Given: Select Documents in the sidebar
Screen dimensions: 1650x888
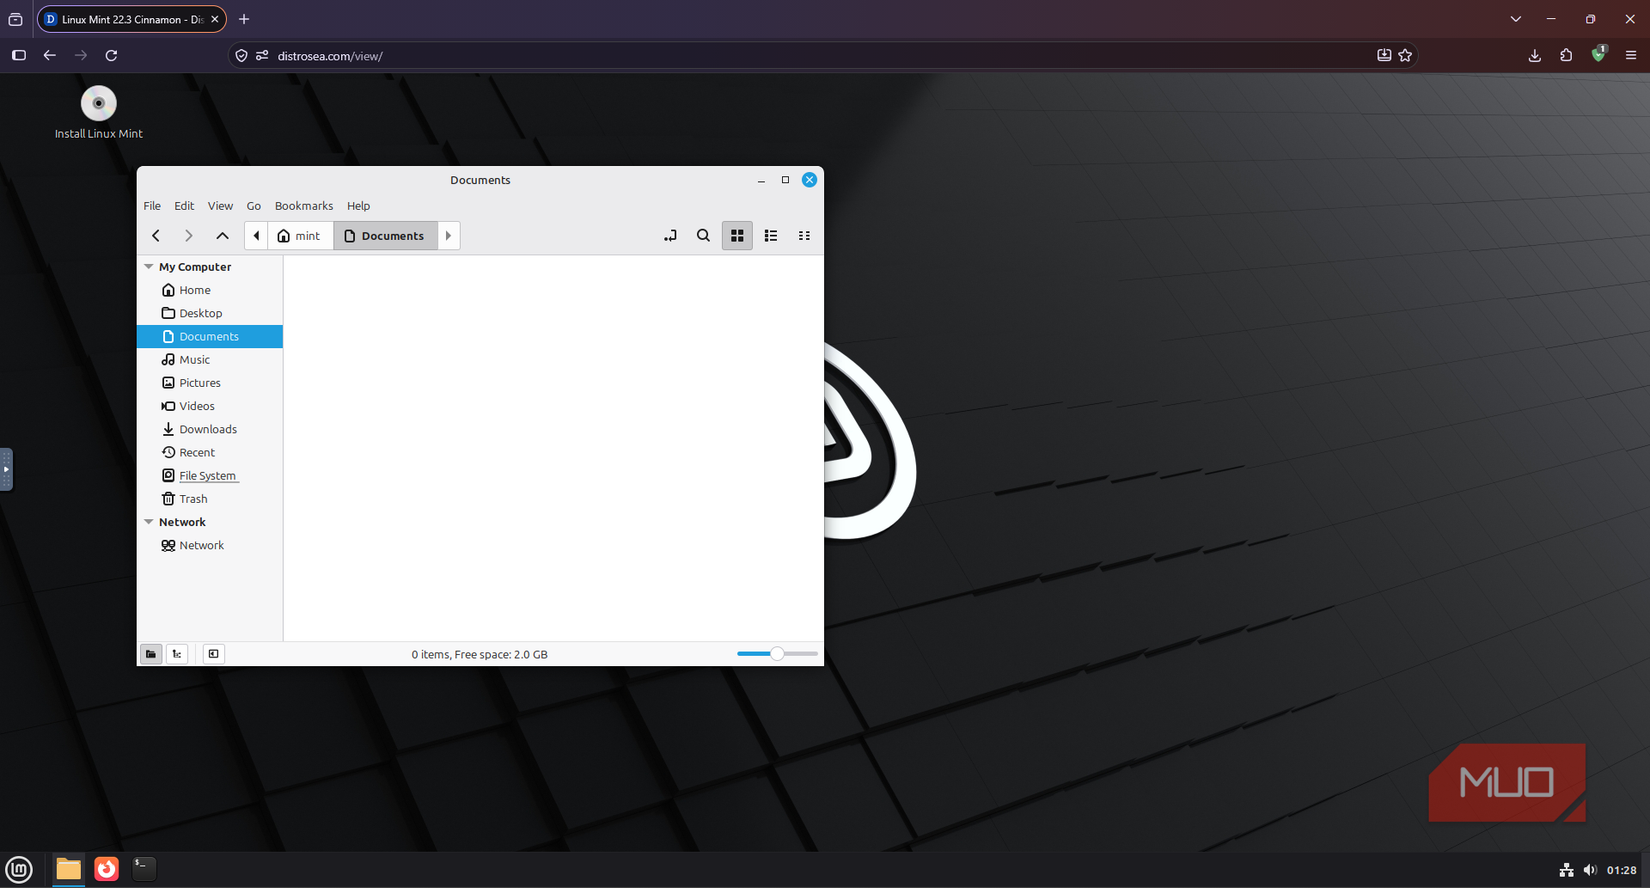Looking at the screenshot, I should click(210, 336).
